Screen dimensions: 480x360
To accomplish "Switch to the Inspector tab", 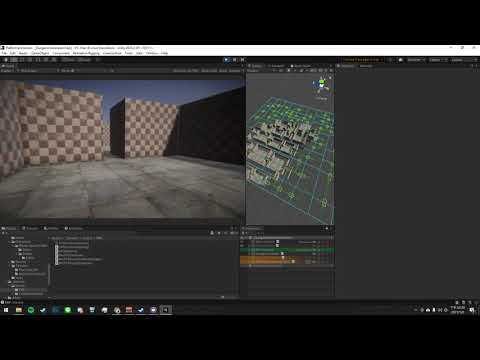I will [346, 66].
